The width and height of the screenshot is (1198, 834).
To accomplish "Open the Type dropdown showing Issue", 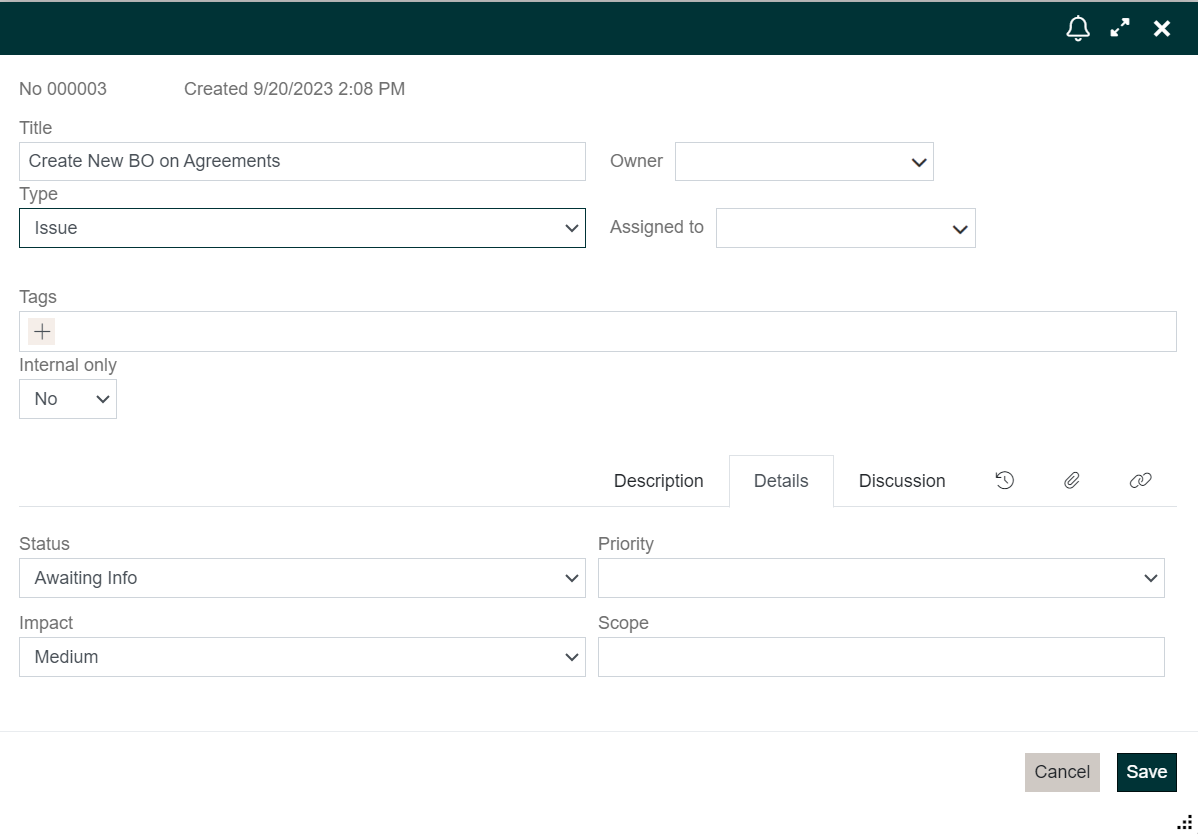I will pos(302,228).
